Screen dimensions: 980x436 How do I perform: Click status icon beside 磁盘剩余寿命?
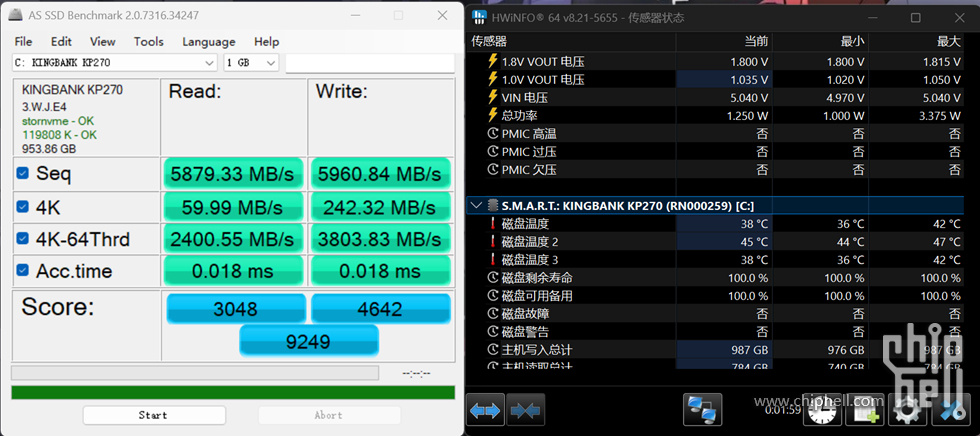[x=493, y=278]
